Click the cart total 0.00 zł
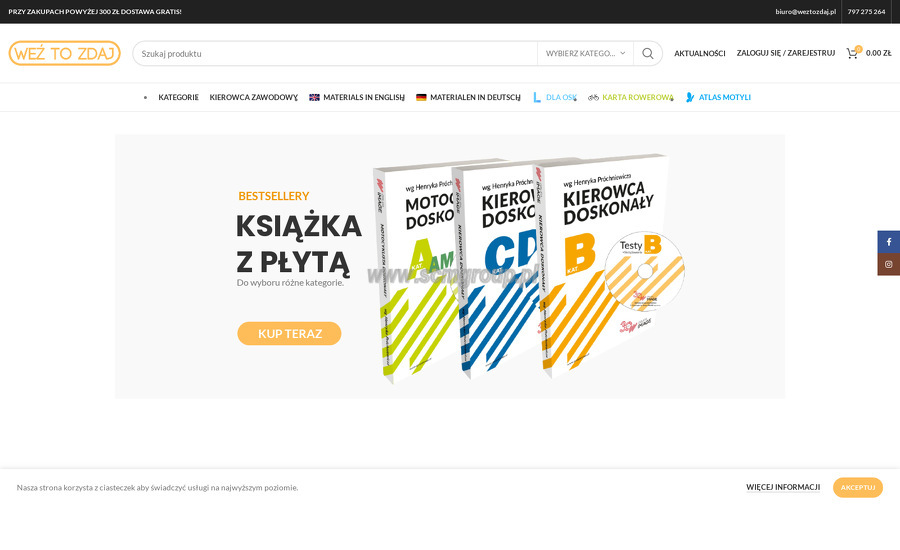 (878, 53)
